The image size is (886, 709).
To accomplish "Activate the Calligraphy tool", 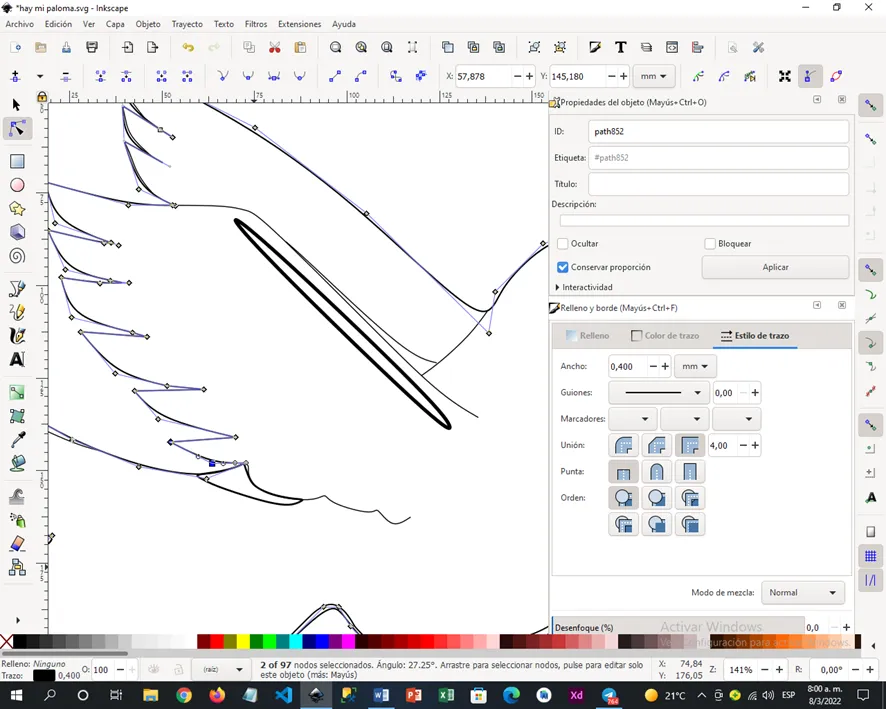I will pos(17,336).
